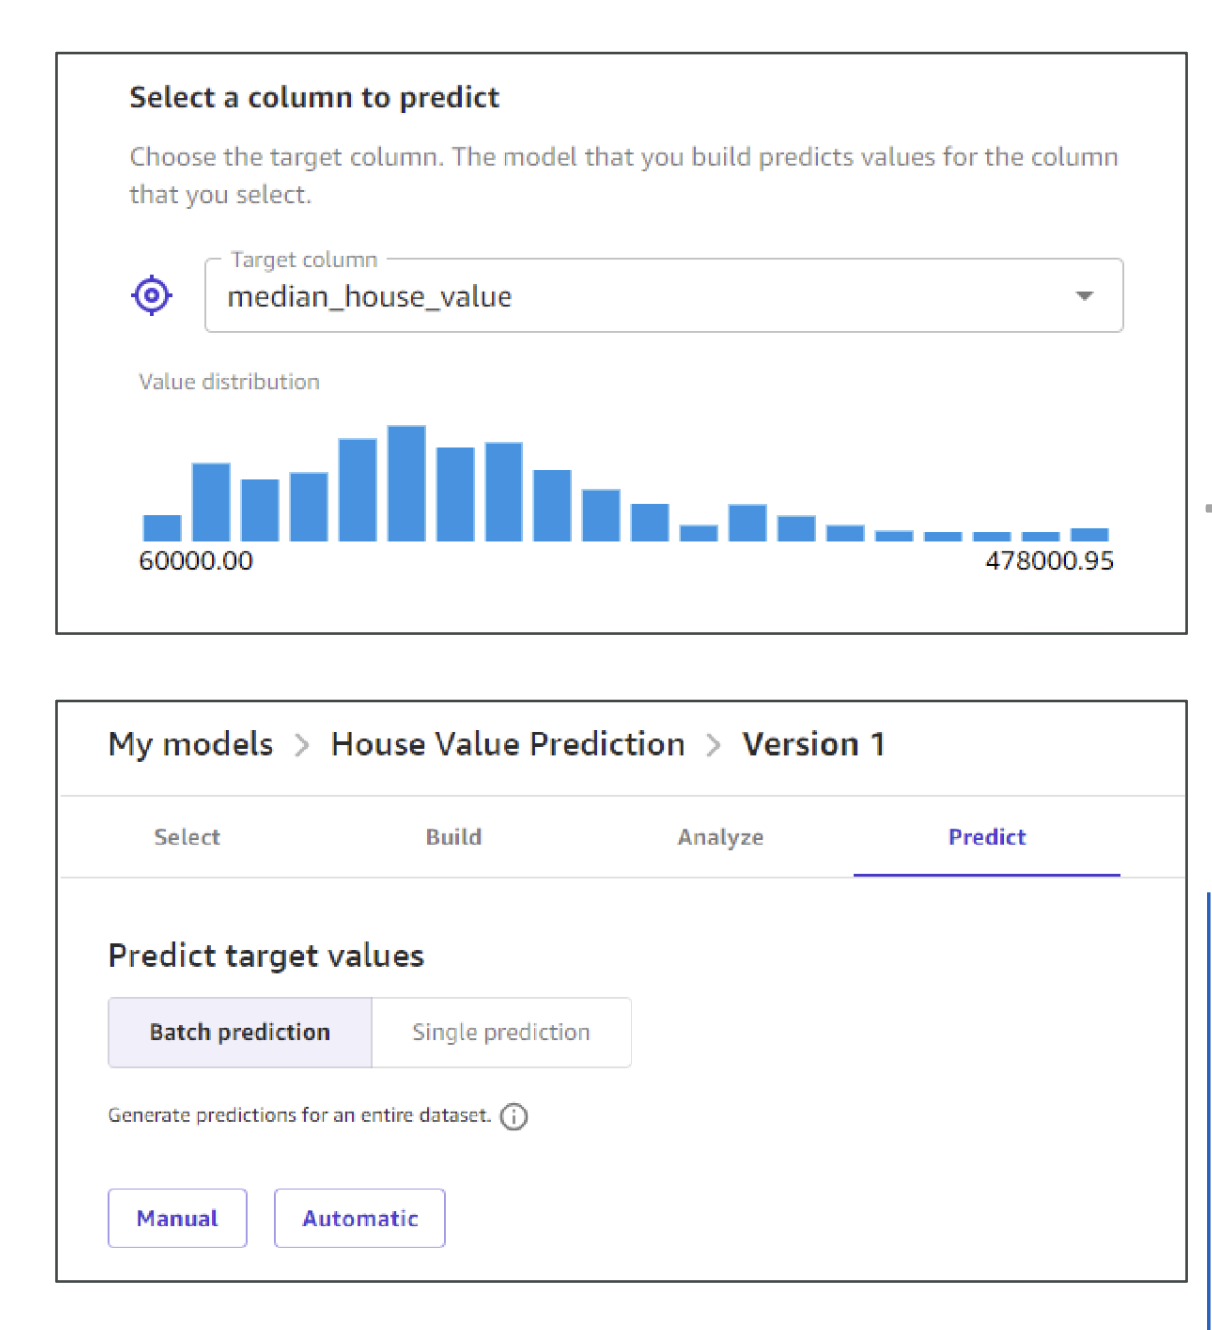The image size is (1212, 1330).
Task: Click the rightmost histogram bar
Action: (1089, 534)
